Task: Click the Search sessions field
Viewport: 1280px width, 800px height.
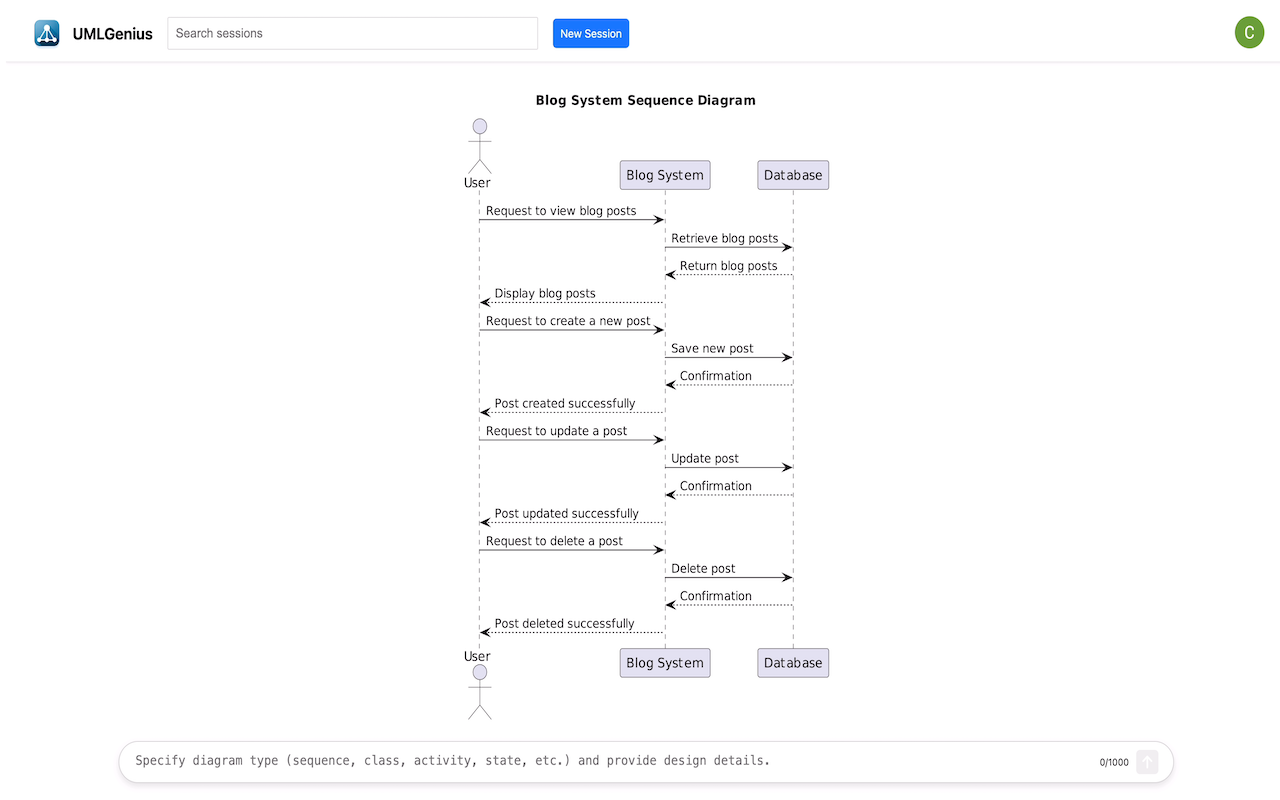Action: point(352,33)
